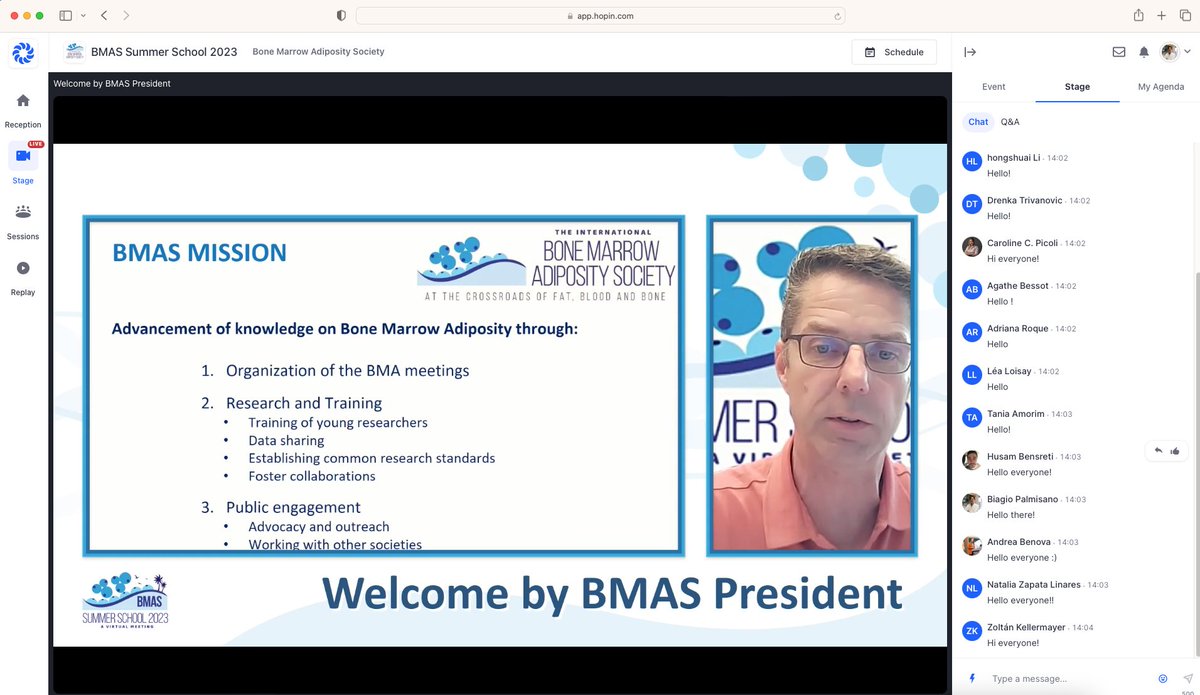
Task: Like Husam Bensreti's message
Action: pyautogui.click(x=1176, y=451)
